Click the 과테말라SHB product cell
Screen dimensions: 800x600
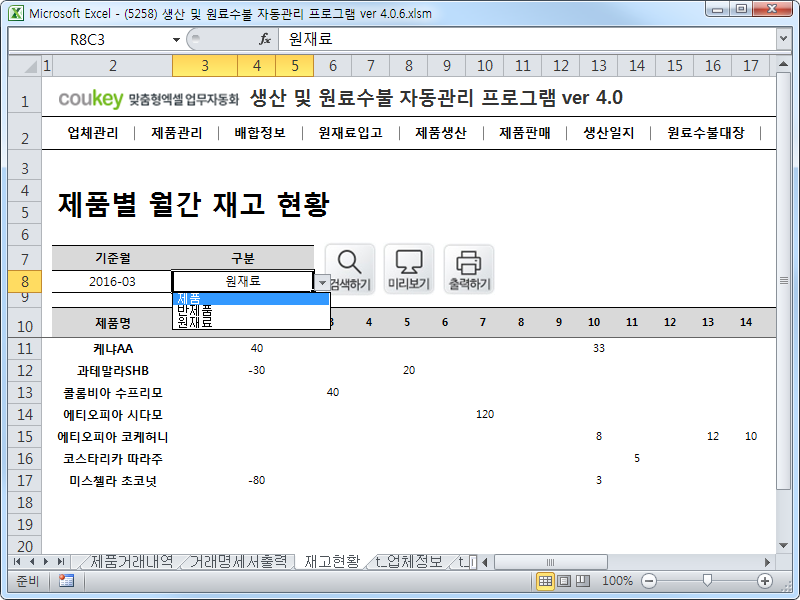tap(112, 370)
